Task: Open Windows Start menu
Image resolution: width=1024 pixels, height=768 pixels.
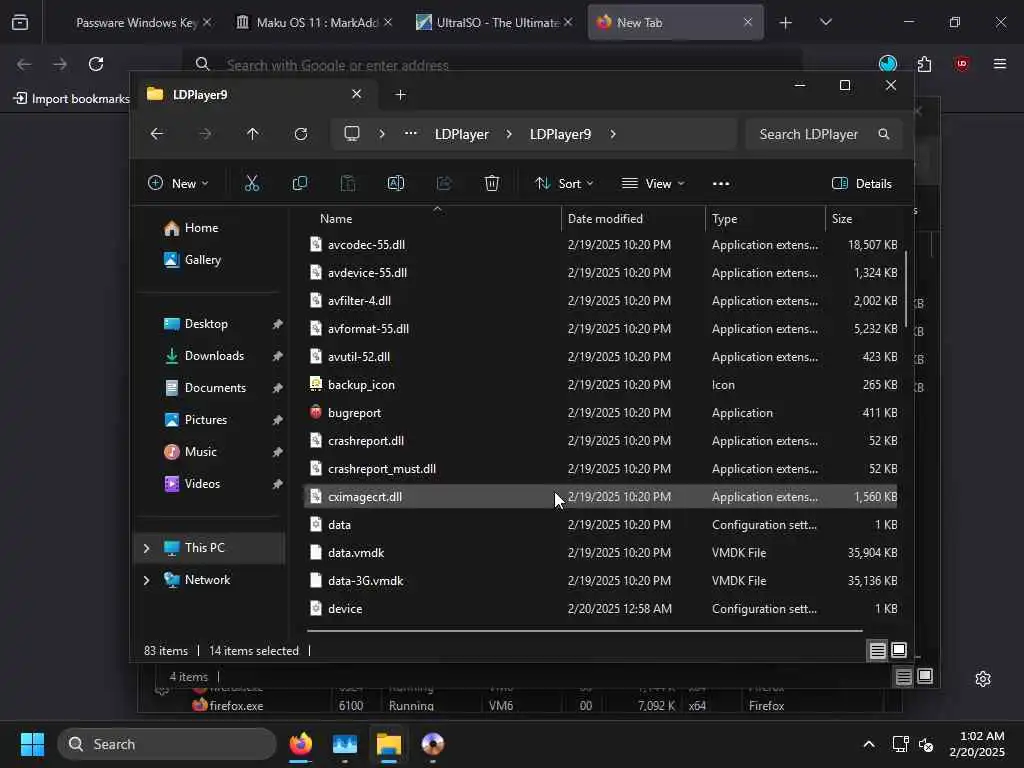Action: pos(32,744)
